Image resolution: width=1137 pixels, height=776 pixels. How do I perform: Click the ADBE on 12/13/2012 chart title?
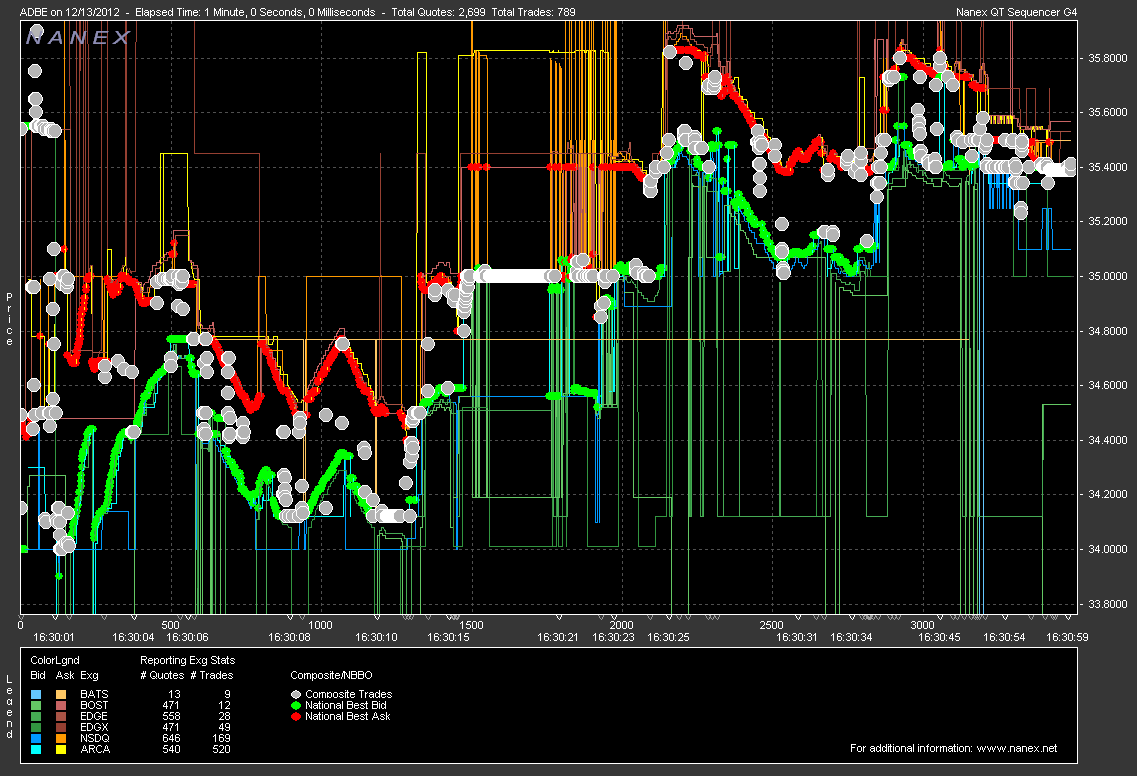(x=72, y=12)
